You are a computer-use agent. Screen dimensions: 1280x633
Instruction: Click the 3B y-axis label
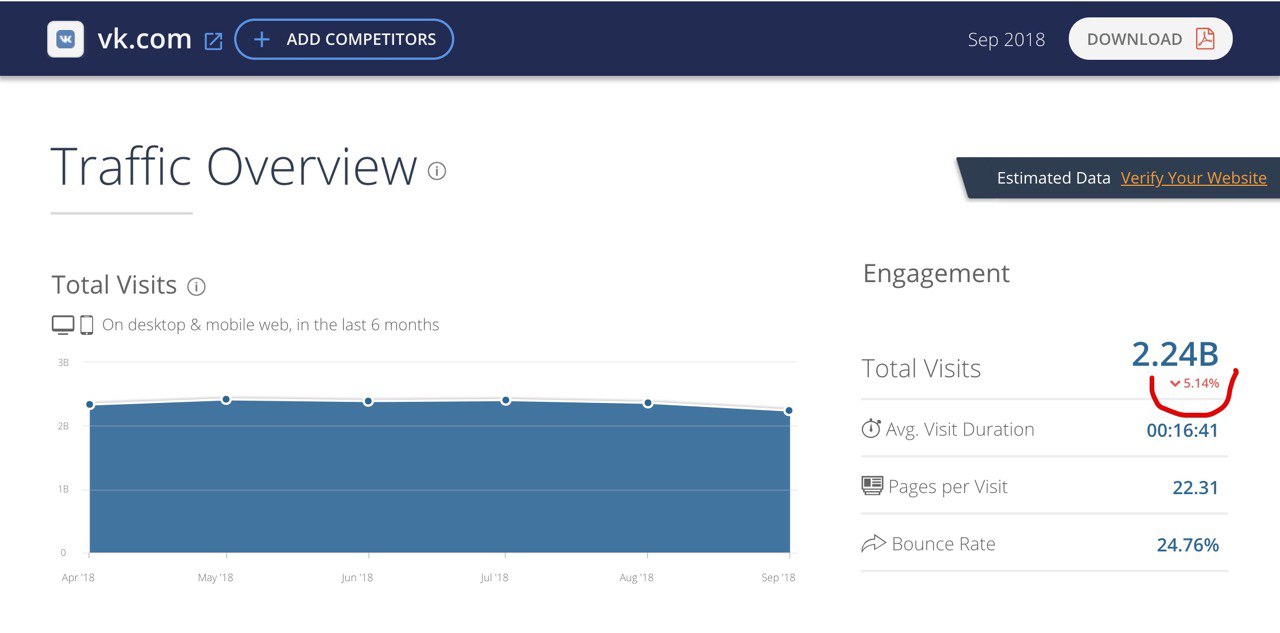(63, 362)
